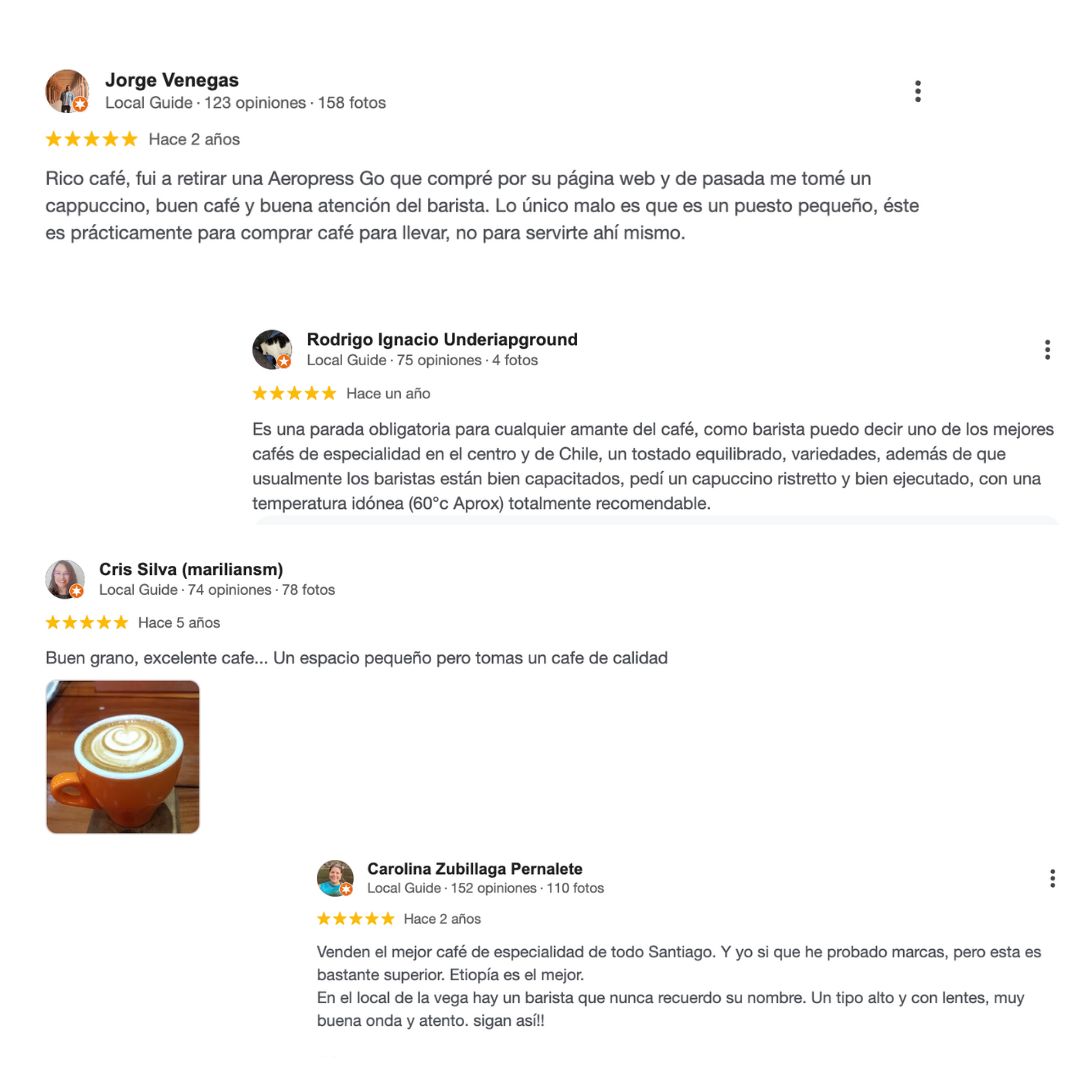The image size is (1080, 1080).
Task: Click the five-star rating on Jorge's review
Action: click(x=92, y=139)
